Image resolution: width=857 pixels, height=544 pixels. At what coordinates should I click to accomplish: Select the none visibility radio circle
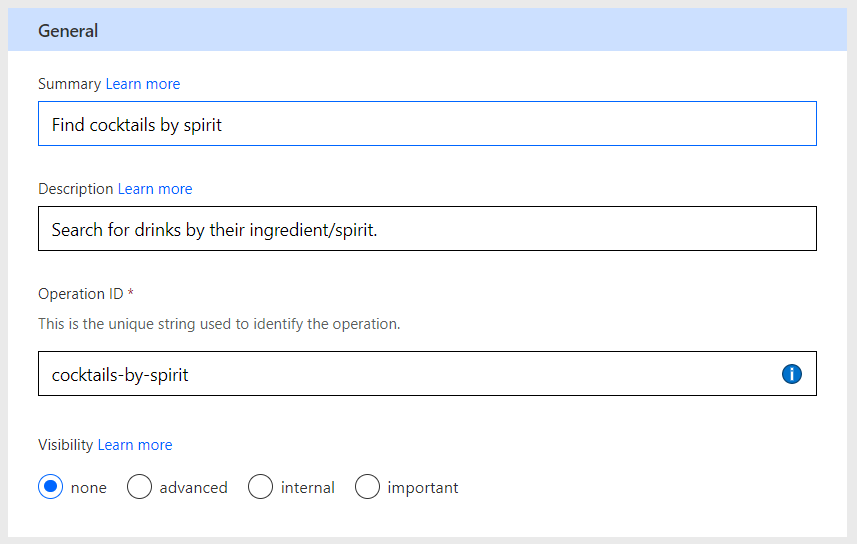[50, 487]
